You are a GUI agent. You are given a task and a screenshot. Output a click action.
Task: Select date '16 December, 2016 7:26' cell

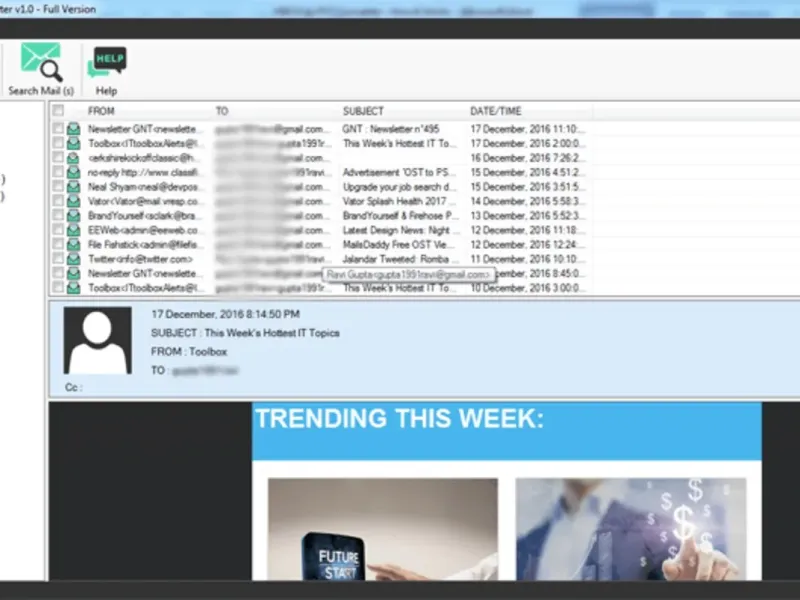[x=527, y=158]
